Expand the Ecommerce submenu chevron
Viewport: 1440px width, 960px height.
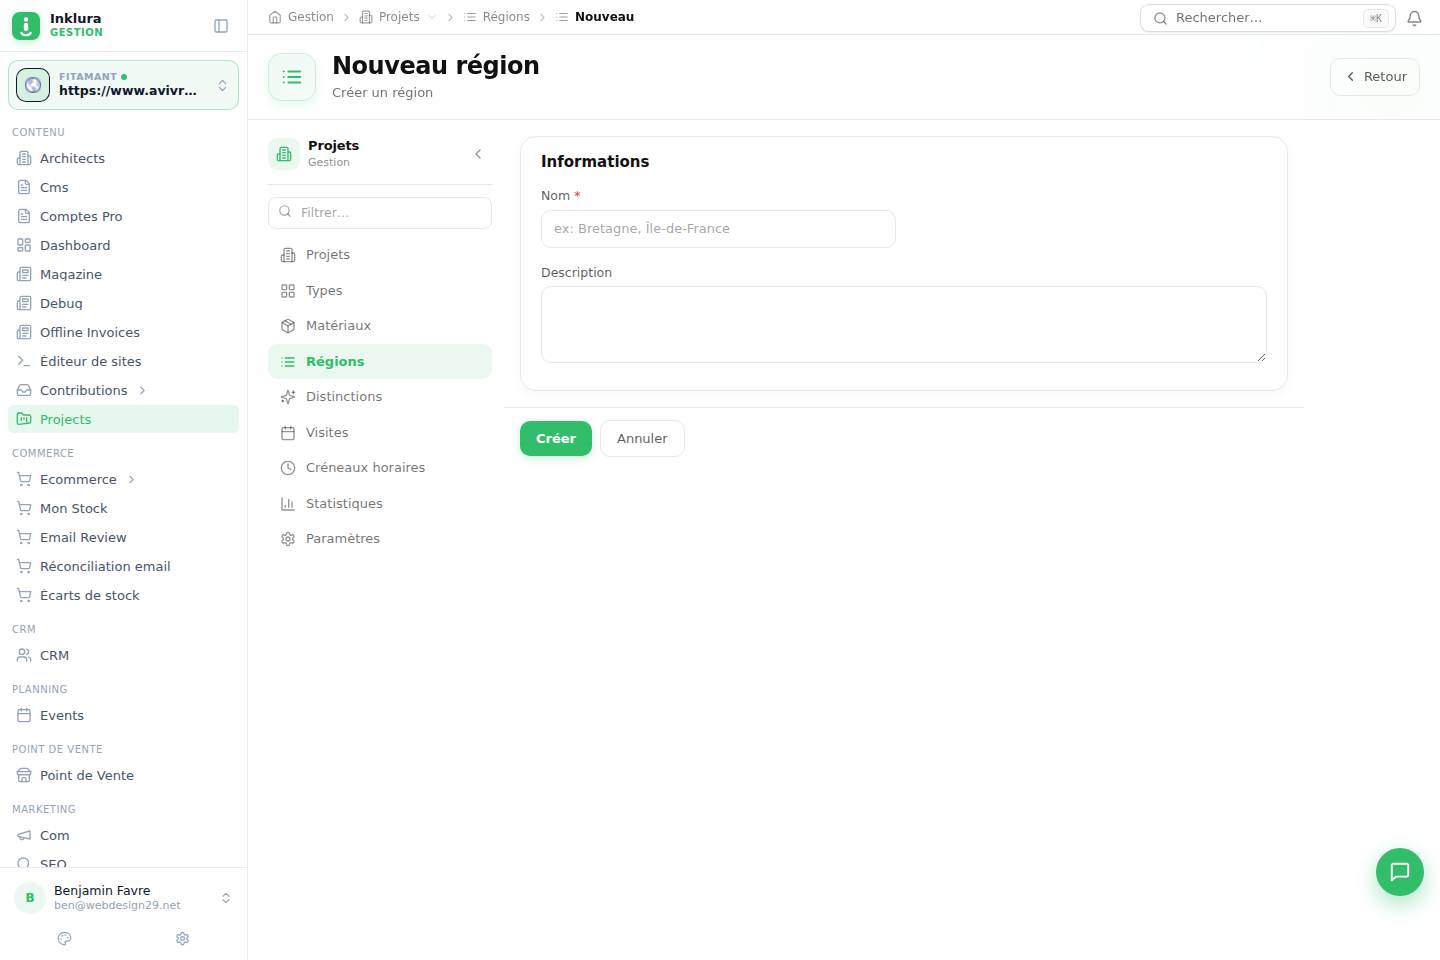click(131, 480)
